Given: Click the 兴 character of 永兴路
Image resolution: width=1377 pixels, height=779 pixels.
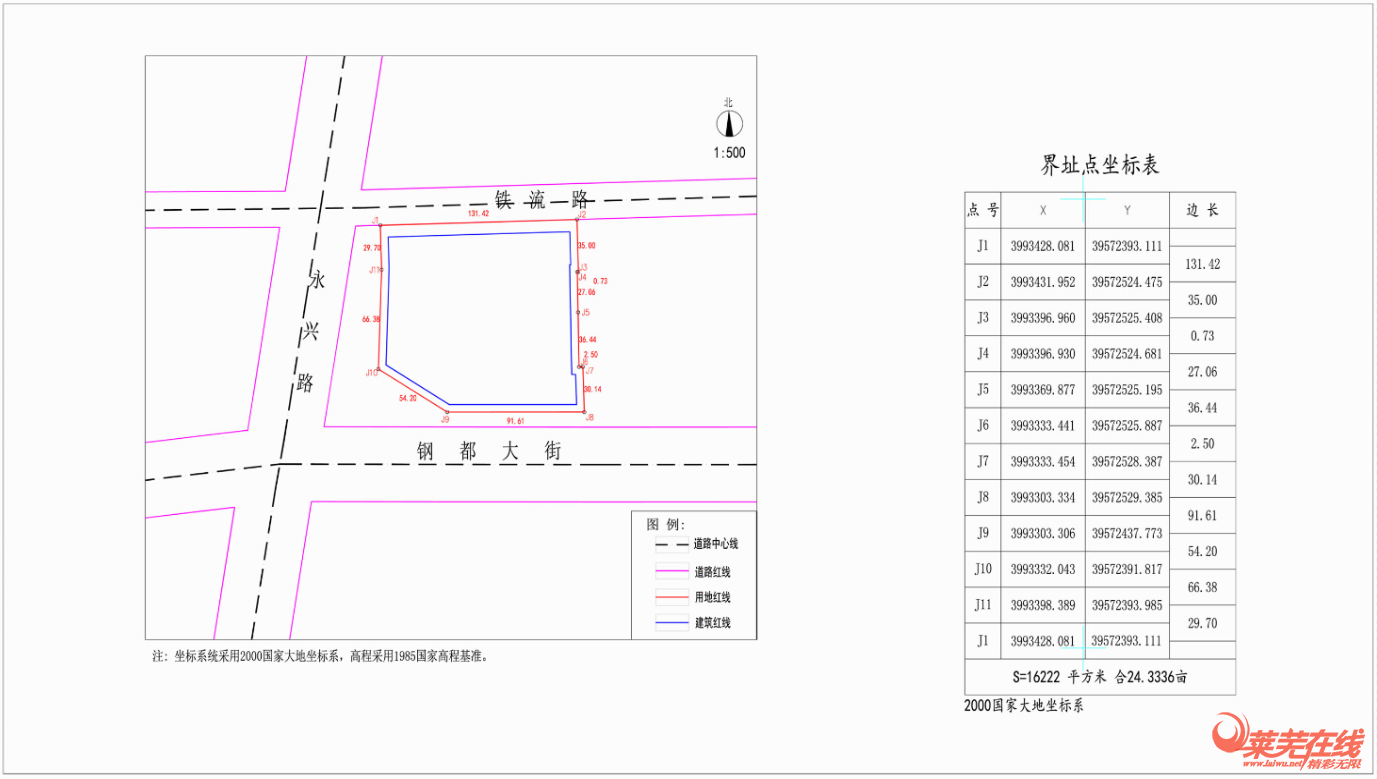Looking at the screenshot, I should (x=311, y=331).
